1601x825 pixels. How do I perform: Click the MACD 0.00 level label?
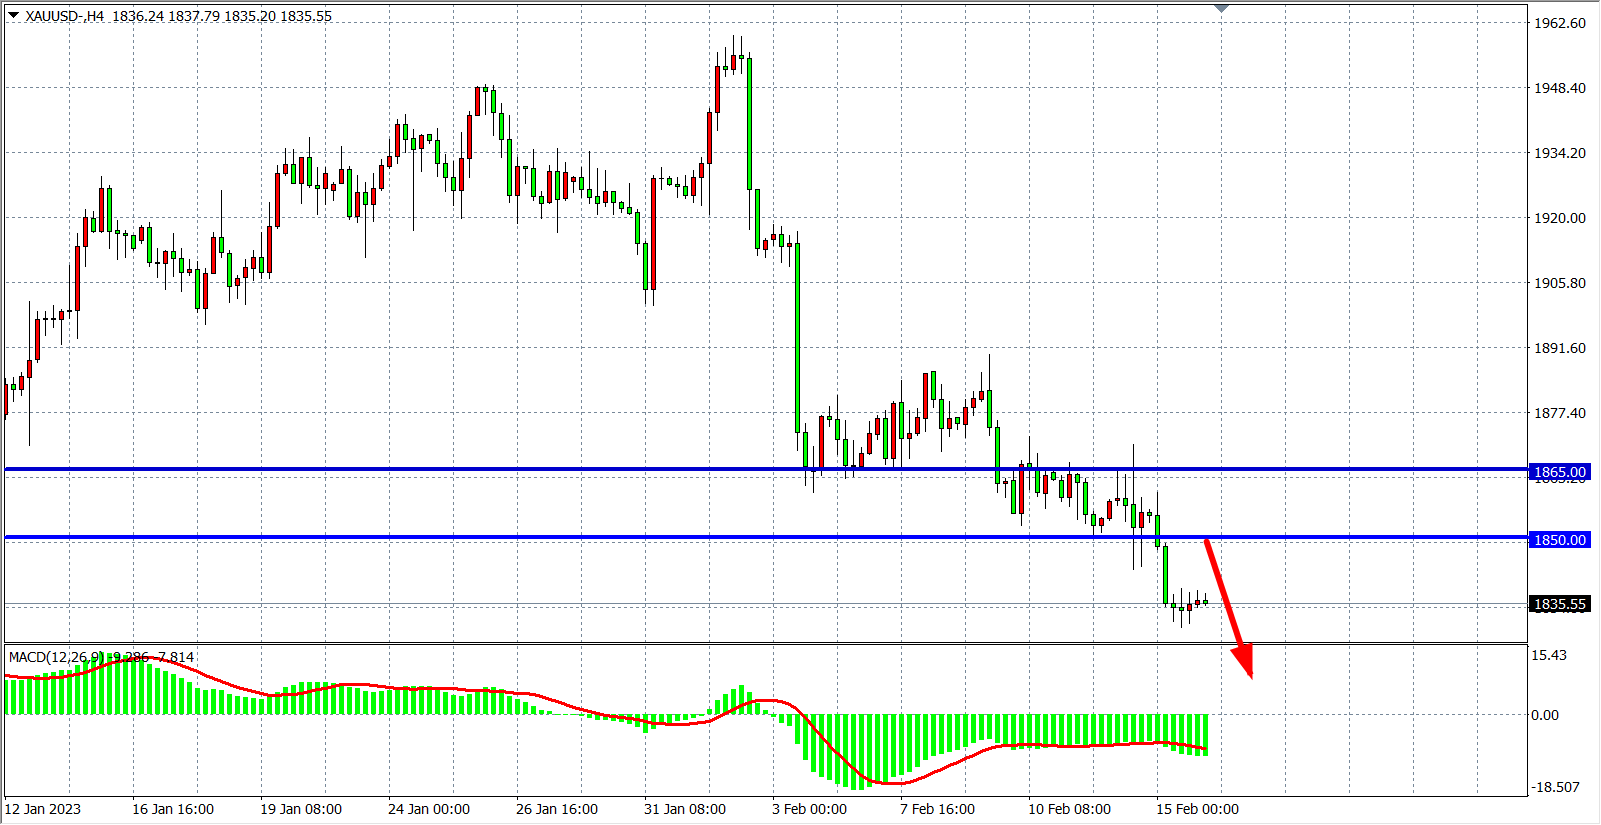pyautogui.click(x=1545, y=715)
